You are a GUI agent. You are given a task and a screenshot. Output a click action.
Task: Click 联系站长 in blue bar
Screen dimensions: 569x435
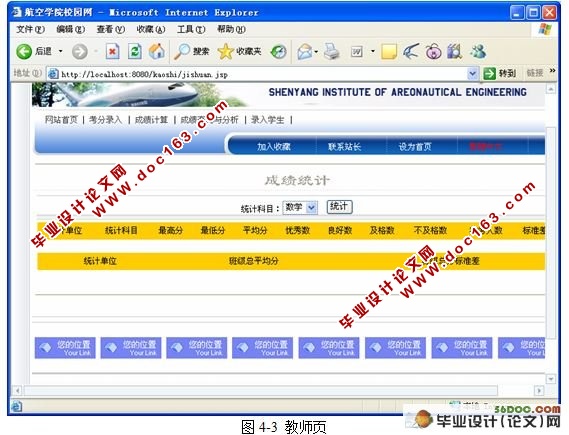pos(344,147)
